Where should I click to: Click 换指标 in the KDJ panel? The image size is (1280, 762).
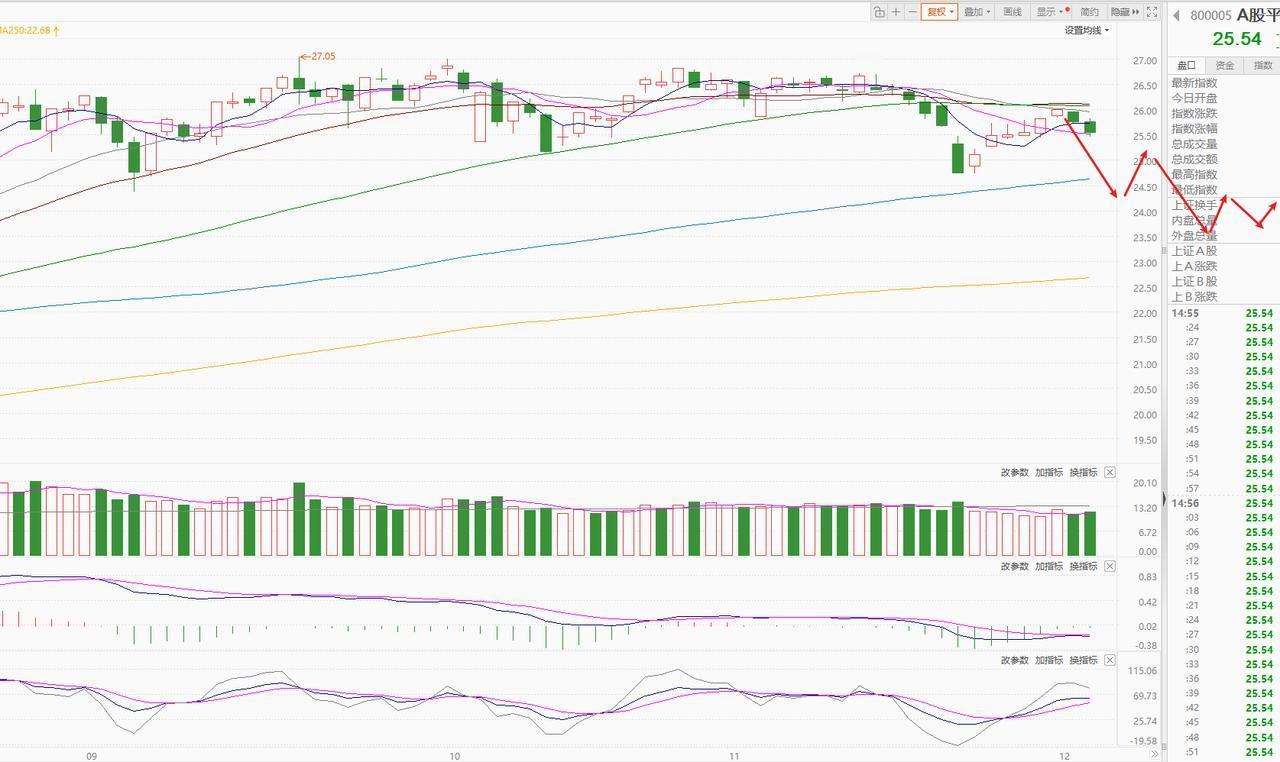1083,660
